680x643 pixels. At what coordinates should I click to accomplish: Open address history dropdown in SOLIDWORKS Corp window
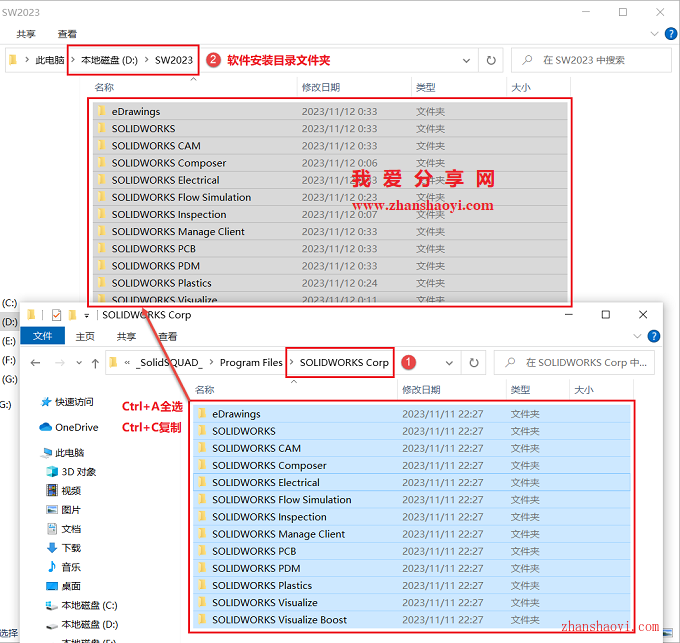coord(449,363)
